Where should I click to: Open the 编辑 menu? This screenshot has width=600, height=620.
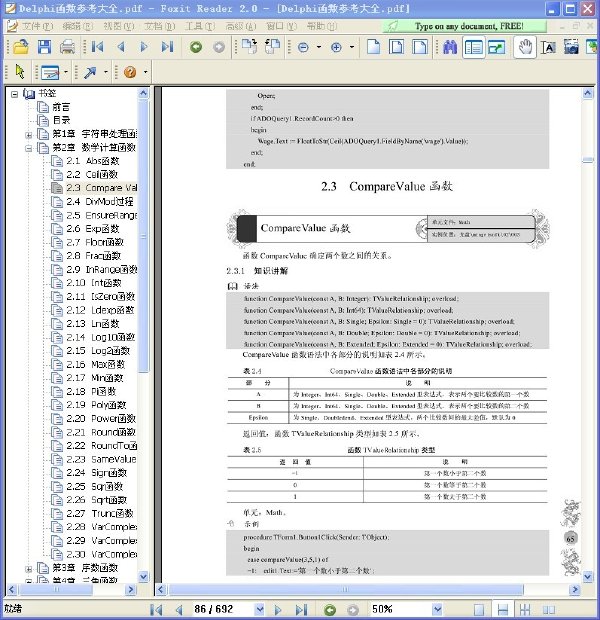coord(78,26)
